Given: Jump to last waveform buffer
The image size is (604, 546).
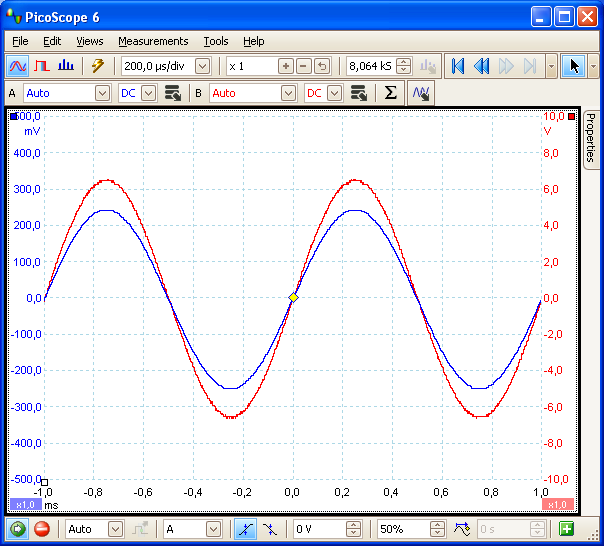Looking at the screenshot, I should 530,66.
